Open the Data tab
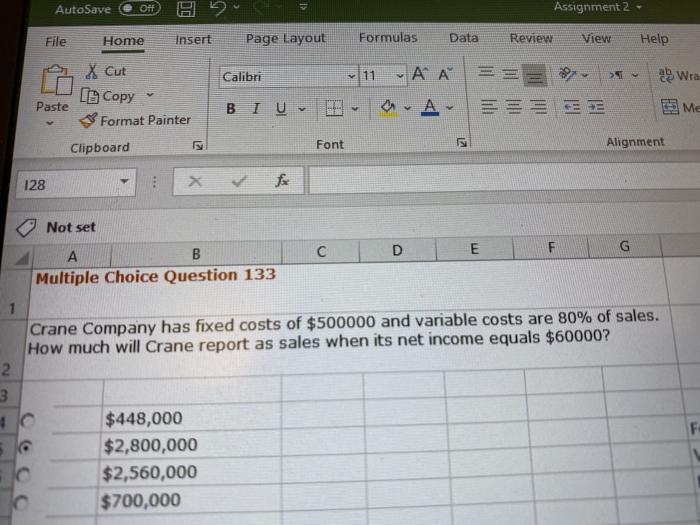The height and width of the screenshot is (525, 700). click(x=463, y=38)
